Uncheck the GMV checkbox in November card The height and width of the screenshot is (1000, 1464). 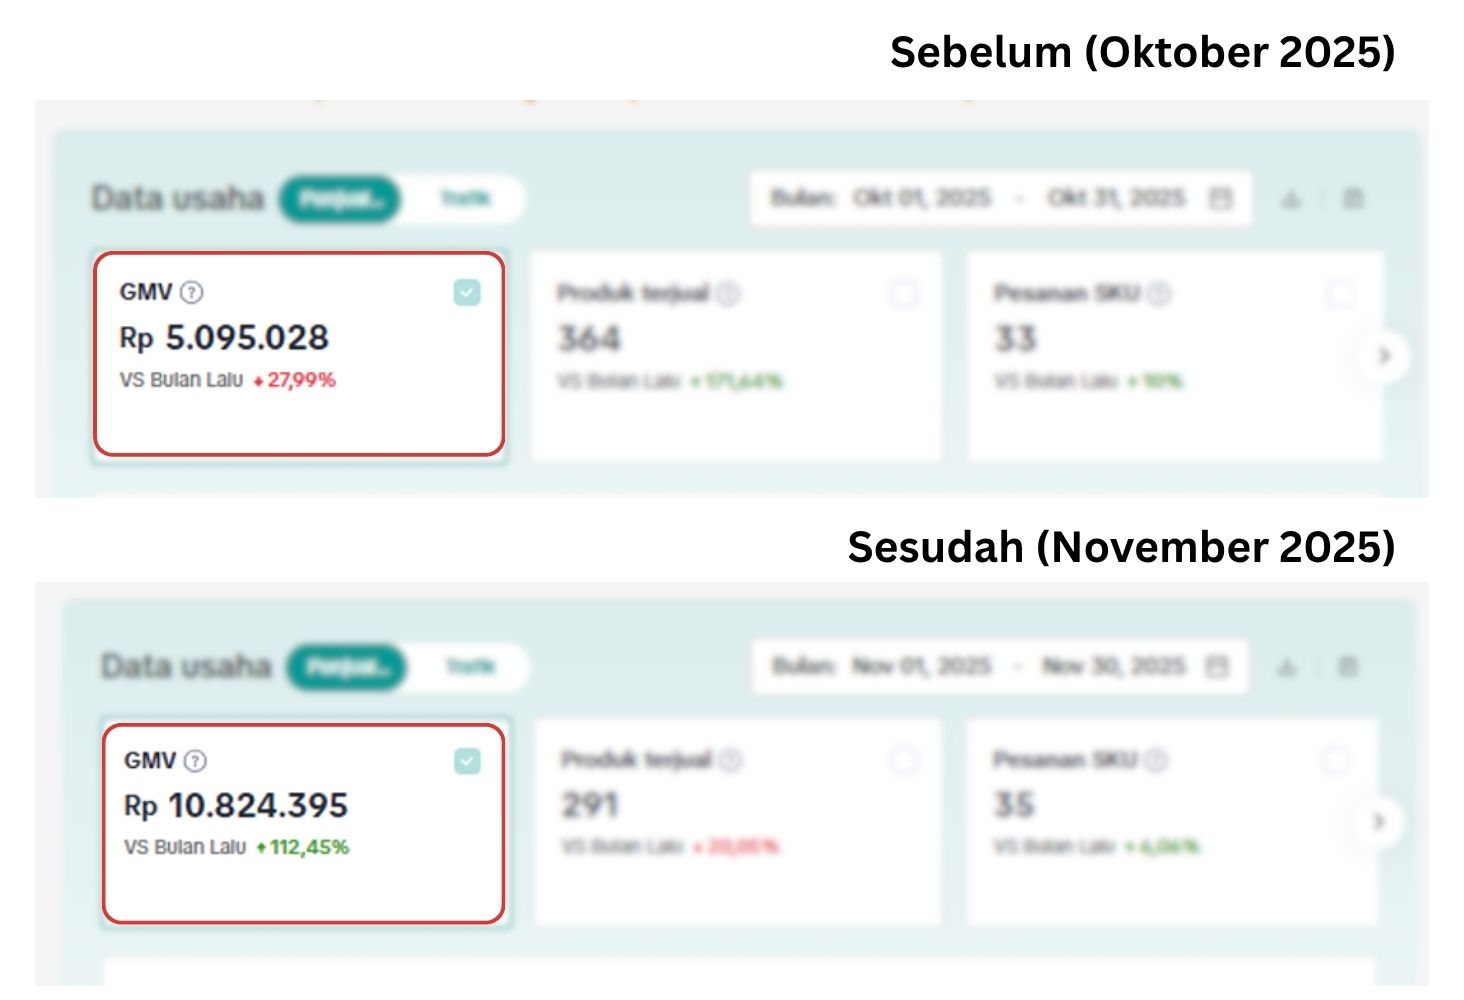pyautogui.click(x=467, y=761)
